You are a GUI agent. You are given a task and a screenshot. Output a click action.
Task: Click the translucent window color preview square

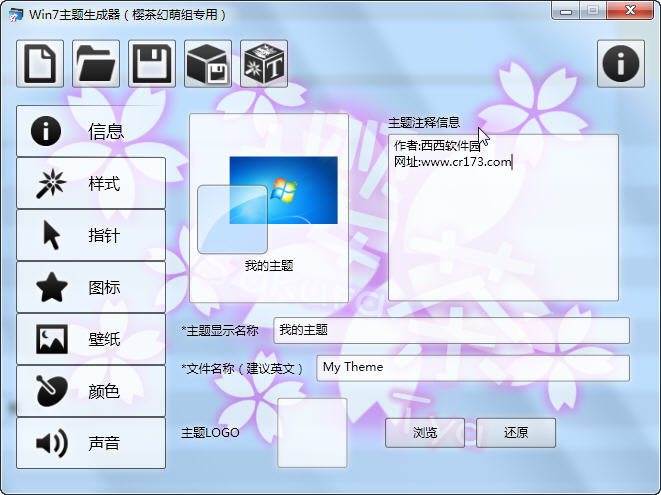[x=232, y=219]
